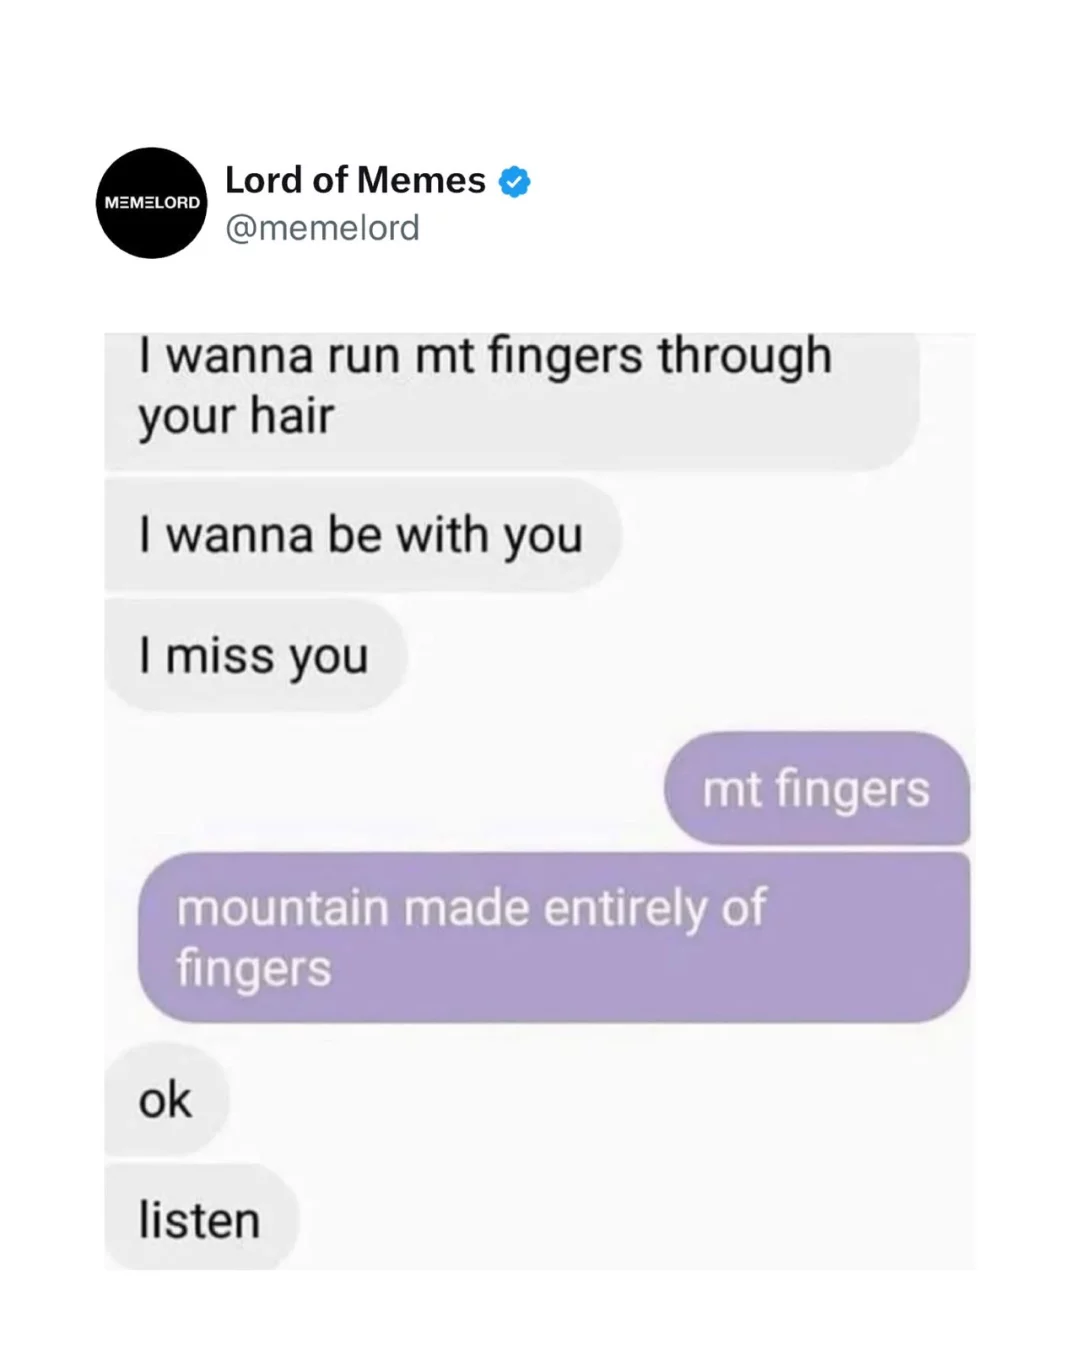The height and width of the screenshot is (1350, 1080).
Task: Click the word 'hair' in first message
Action: point(292,415)
